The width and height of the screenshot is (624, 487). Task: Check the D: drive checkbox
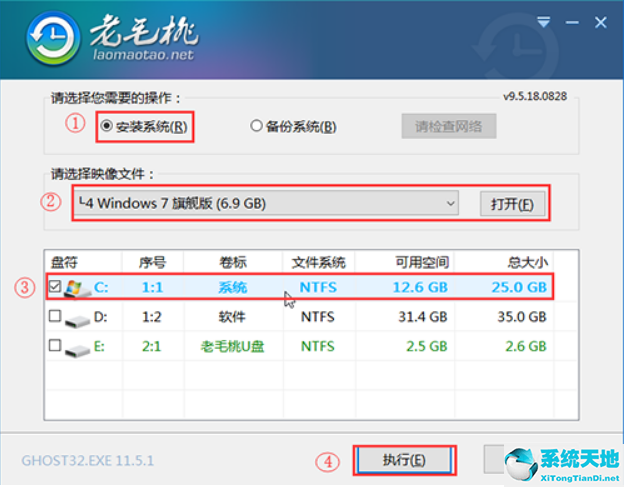coord(55,316)
